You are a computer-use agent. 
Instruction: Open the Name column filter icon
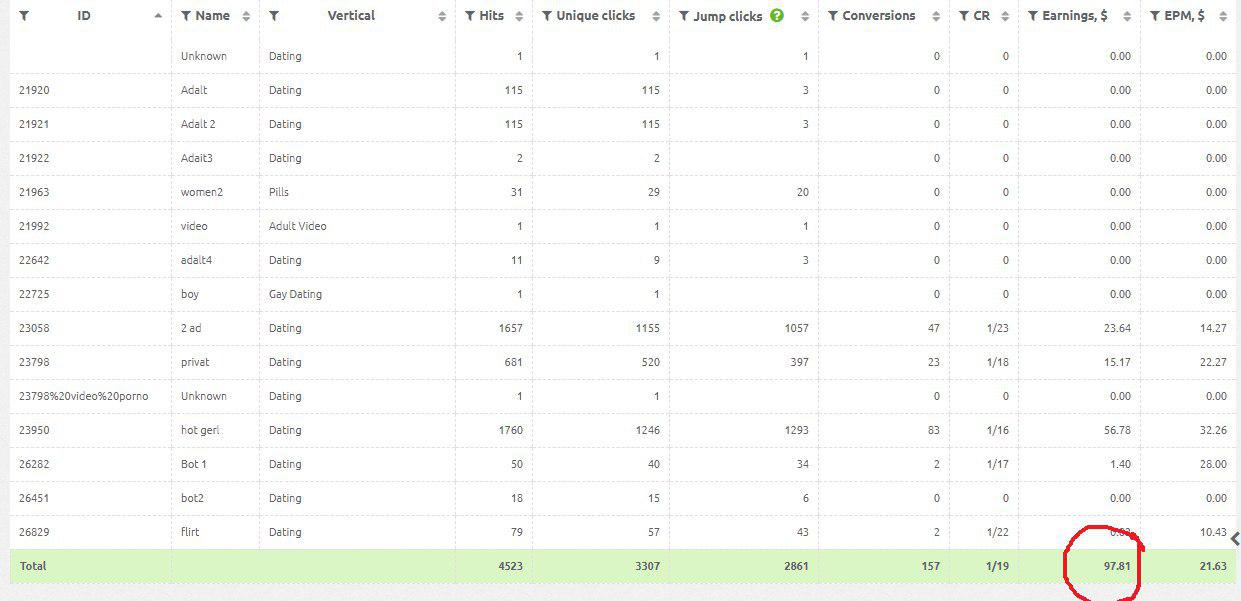point(186,16)
